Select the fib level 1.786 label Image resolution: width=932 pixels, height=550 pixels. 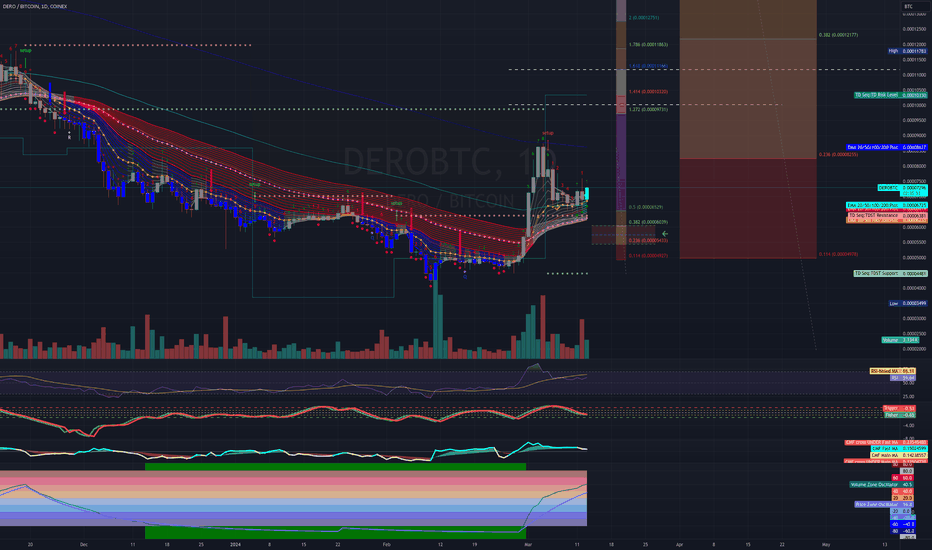pos(648,45)
